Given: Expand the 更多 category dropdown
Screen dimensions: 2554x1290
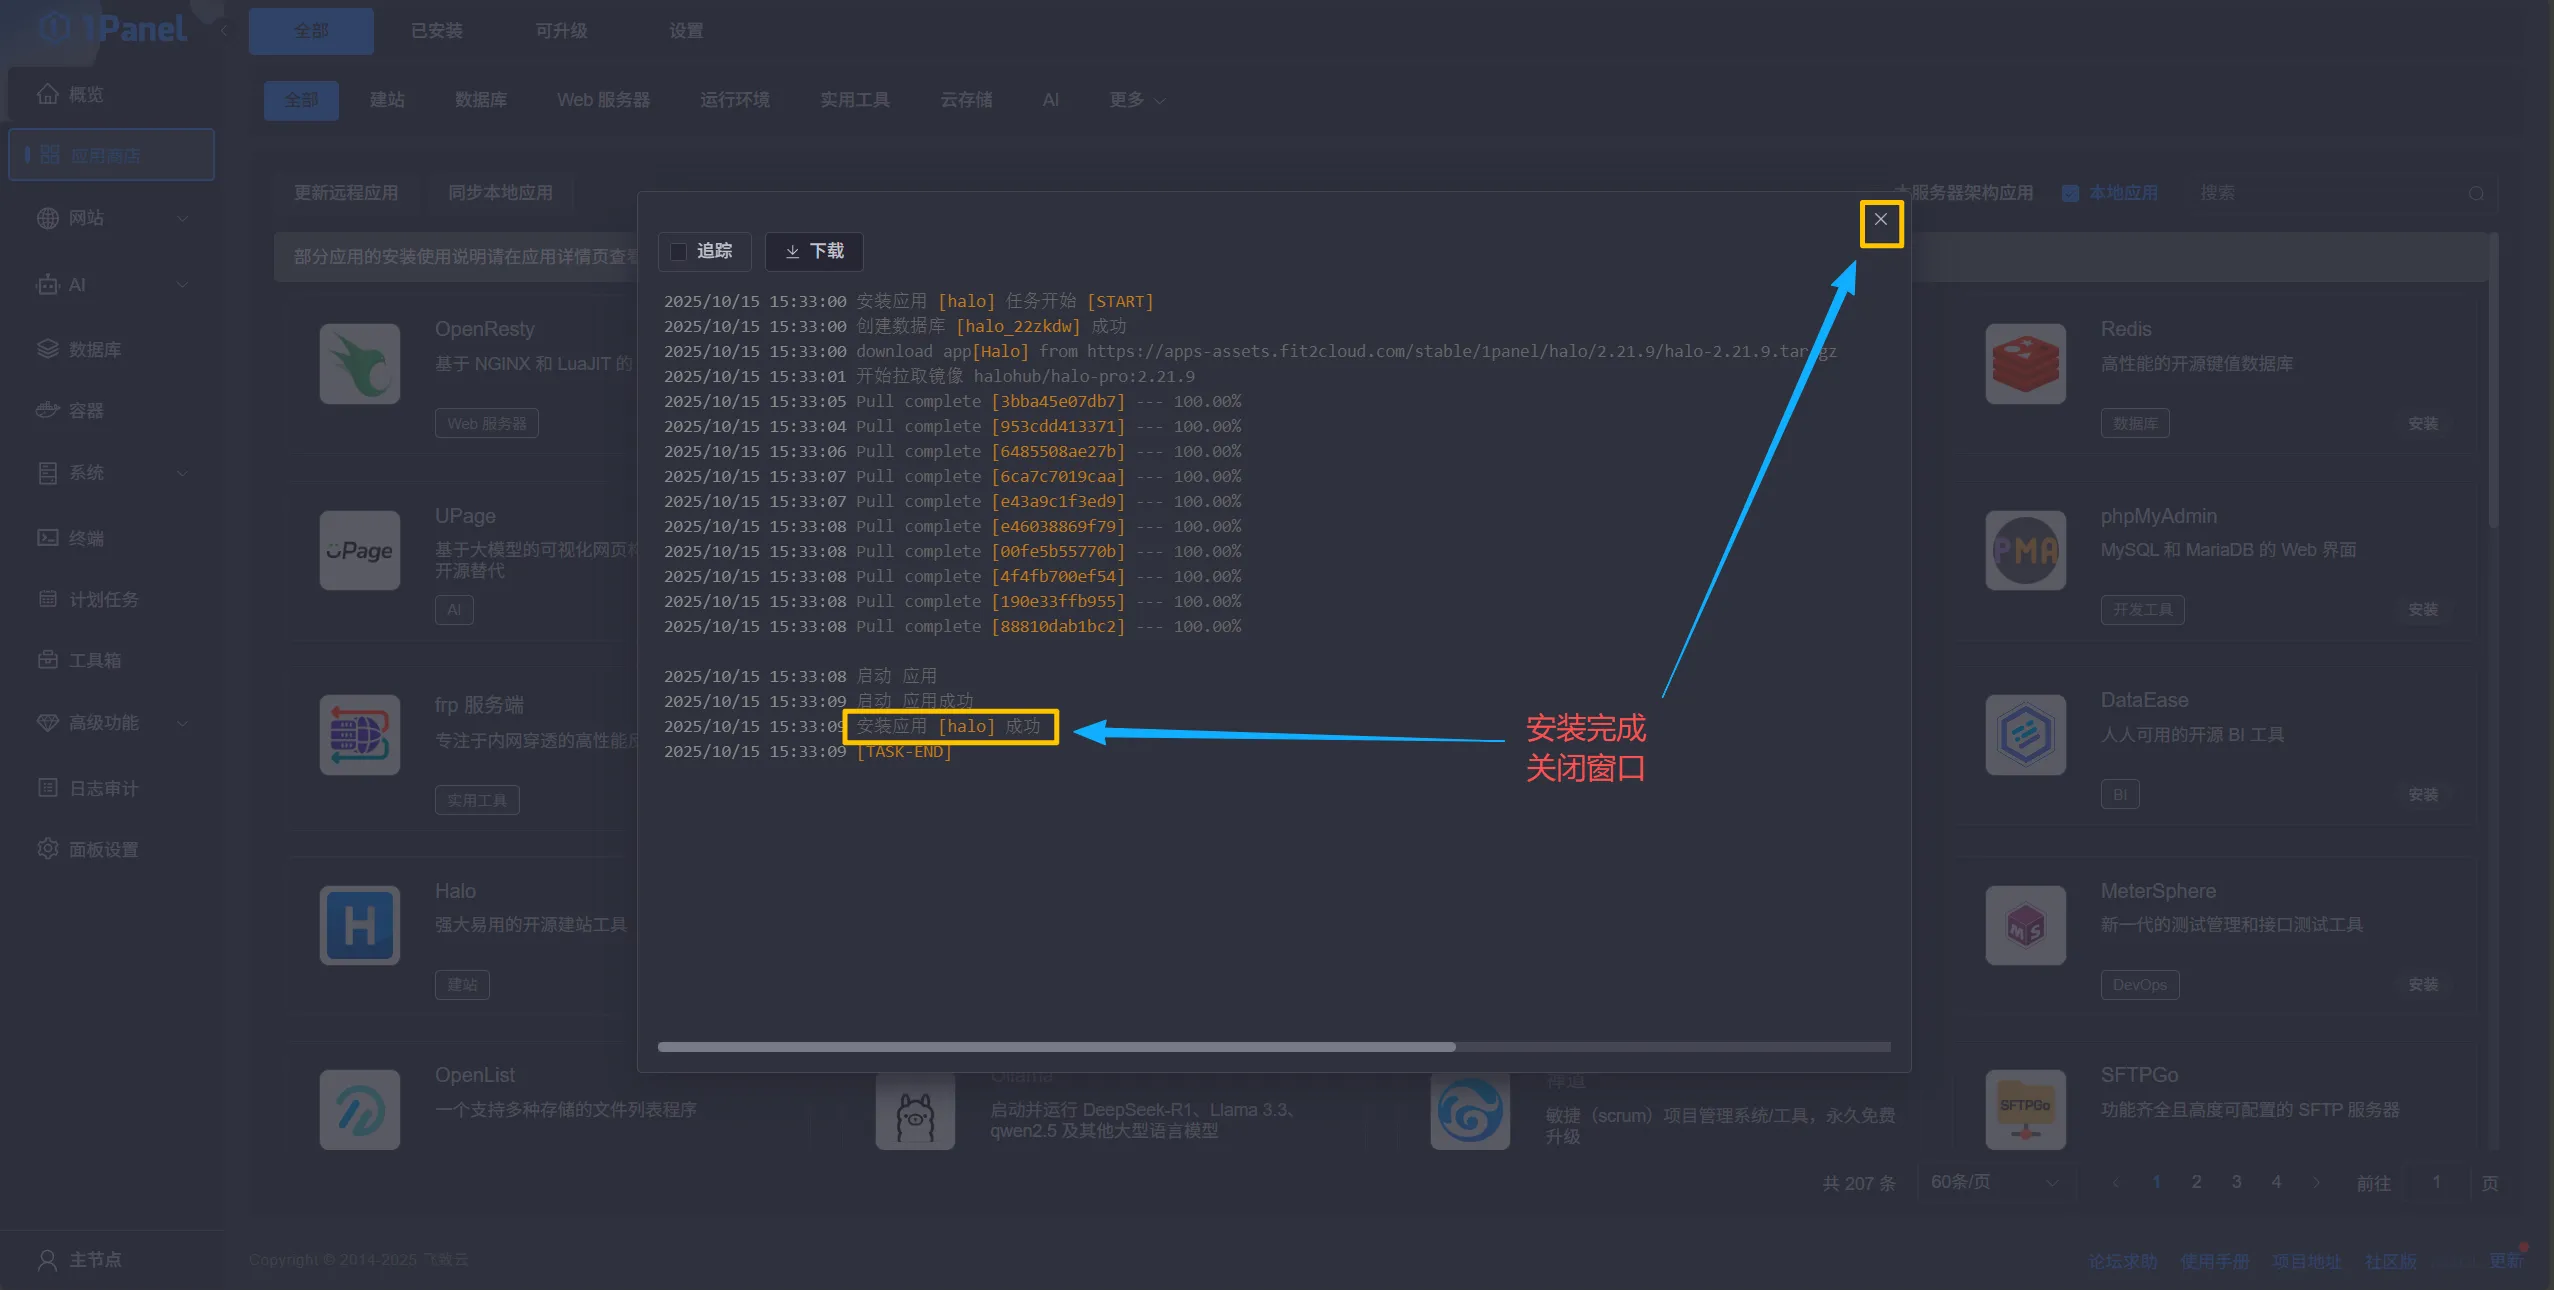Looking at the screenshot, I should [x=1136, y=100].
